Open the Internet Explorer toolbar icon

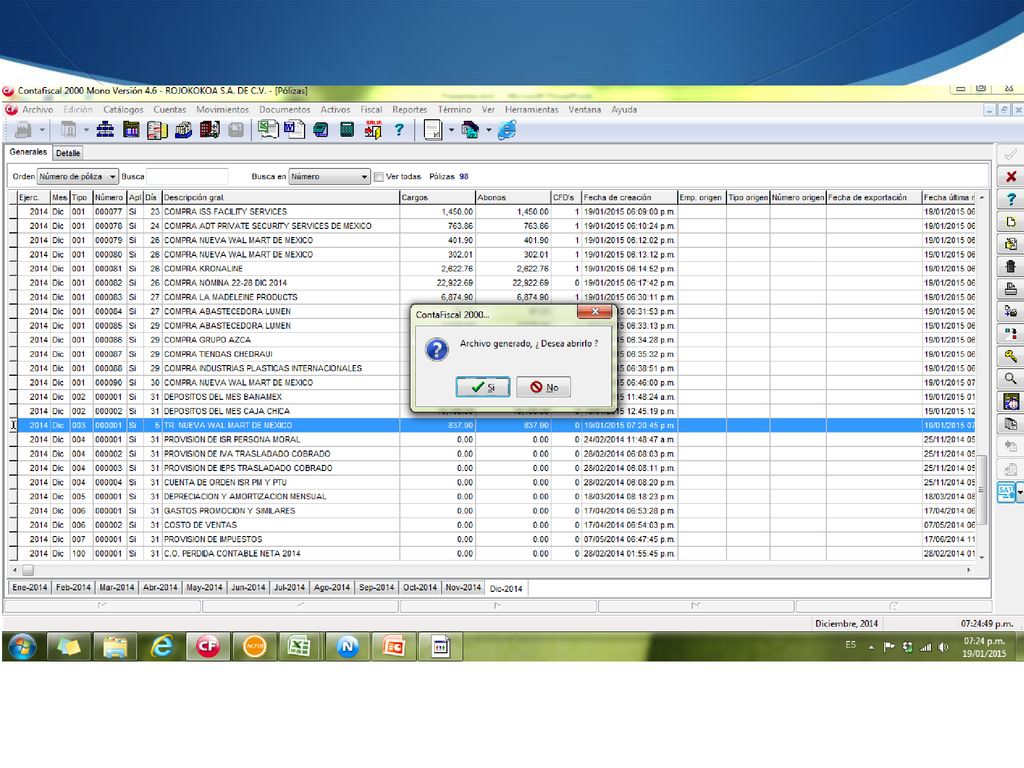coord(507,130)
